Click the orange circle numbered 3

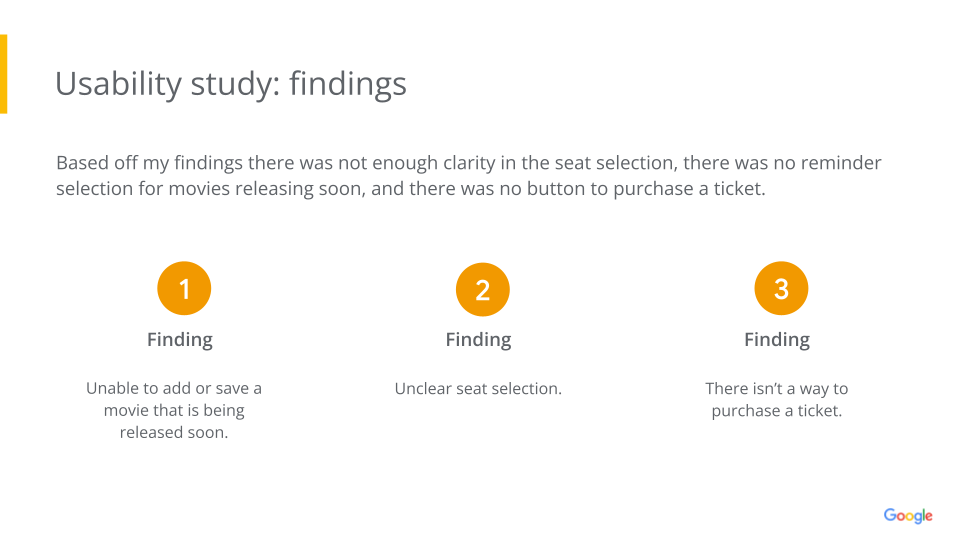click(781, 290)
